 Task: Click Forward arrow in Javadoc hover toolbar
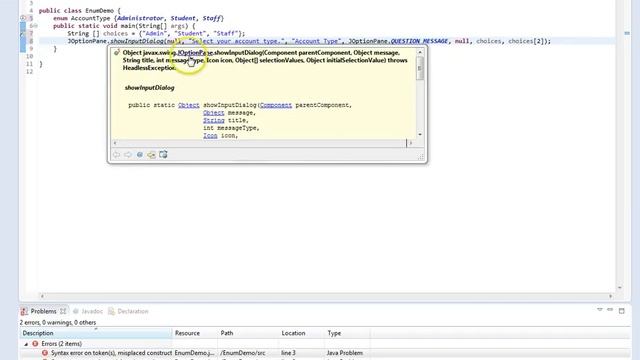[128, 155]
